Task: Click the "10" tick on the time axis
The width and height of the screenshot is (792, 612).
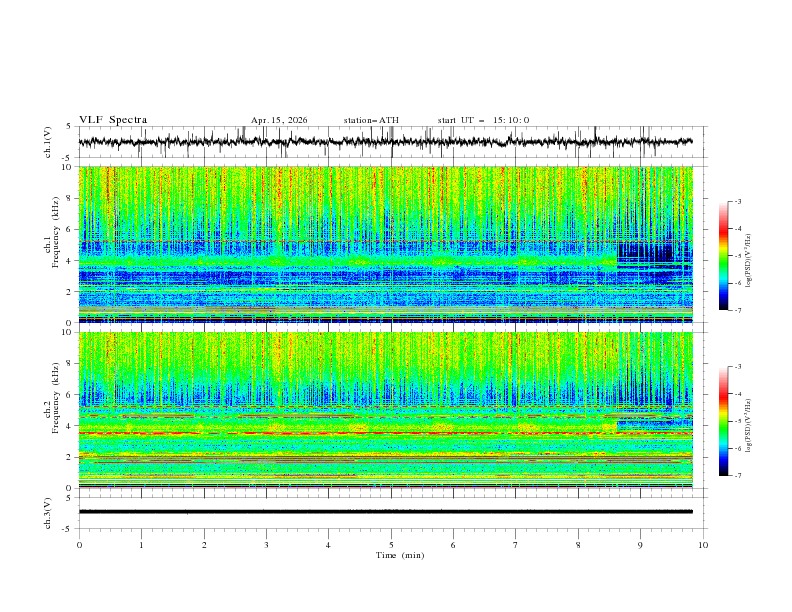Action: (703, 545)
